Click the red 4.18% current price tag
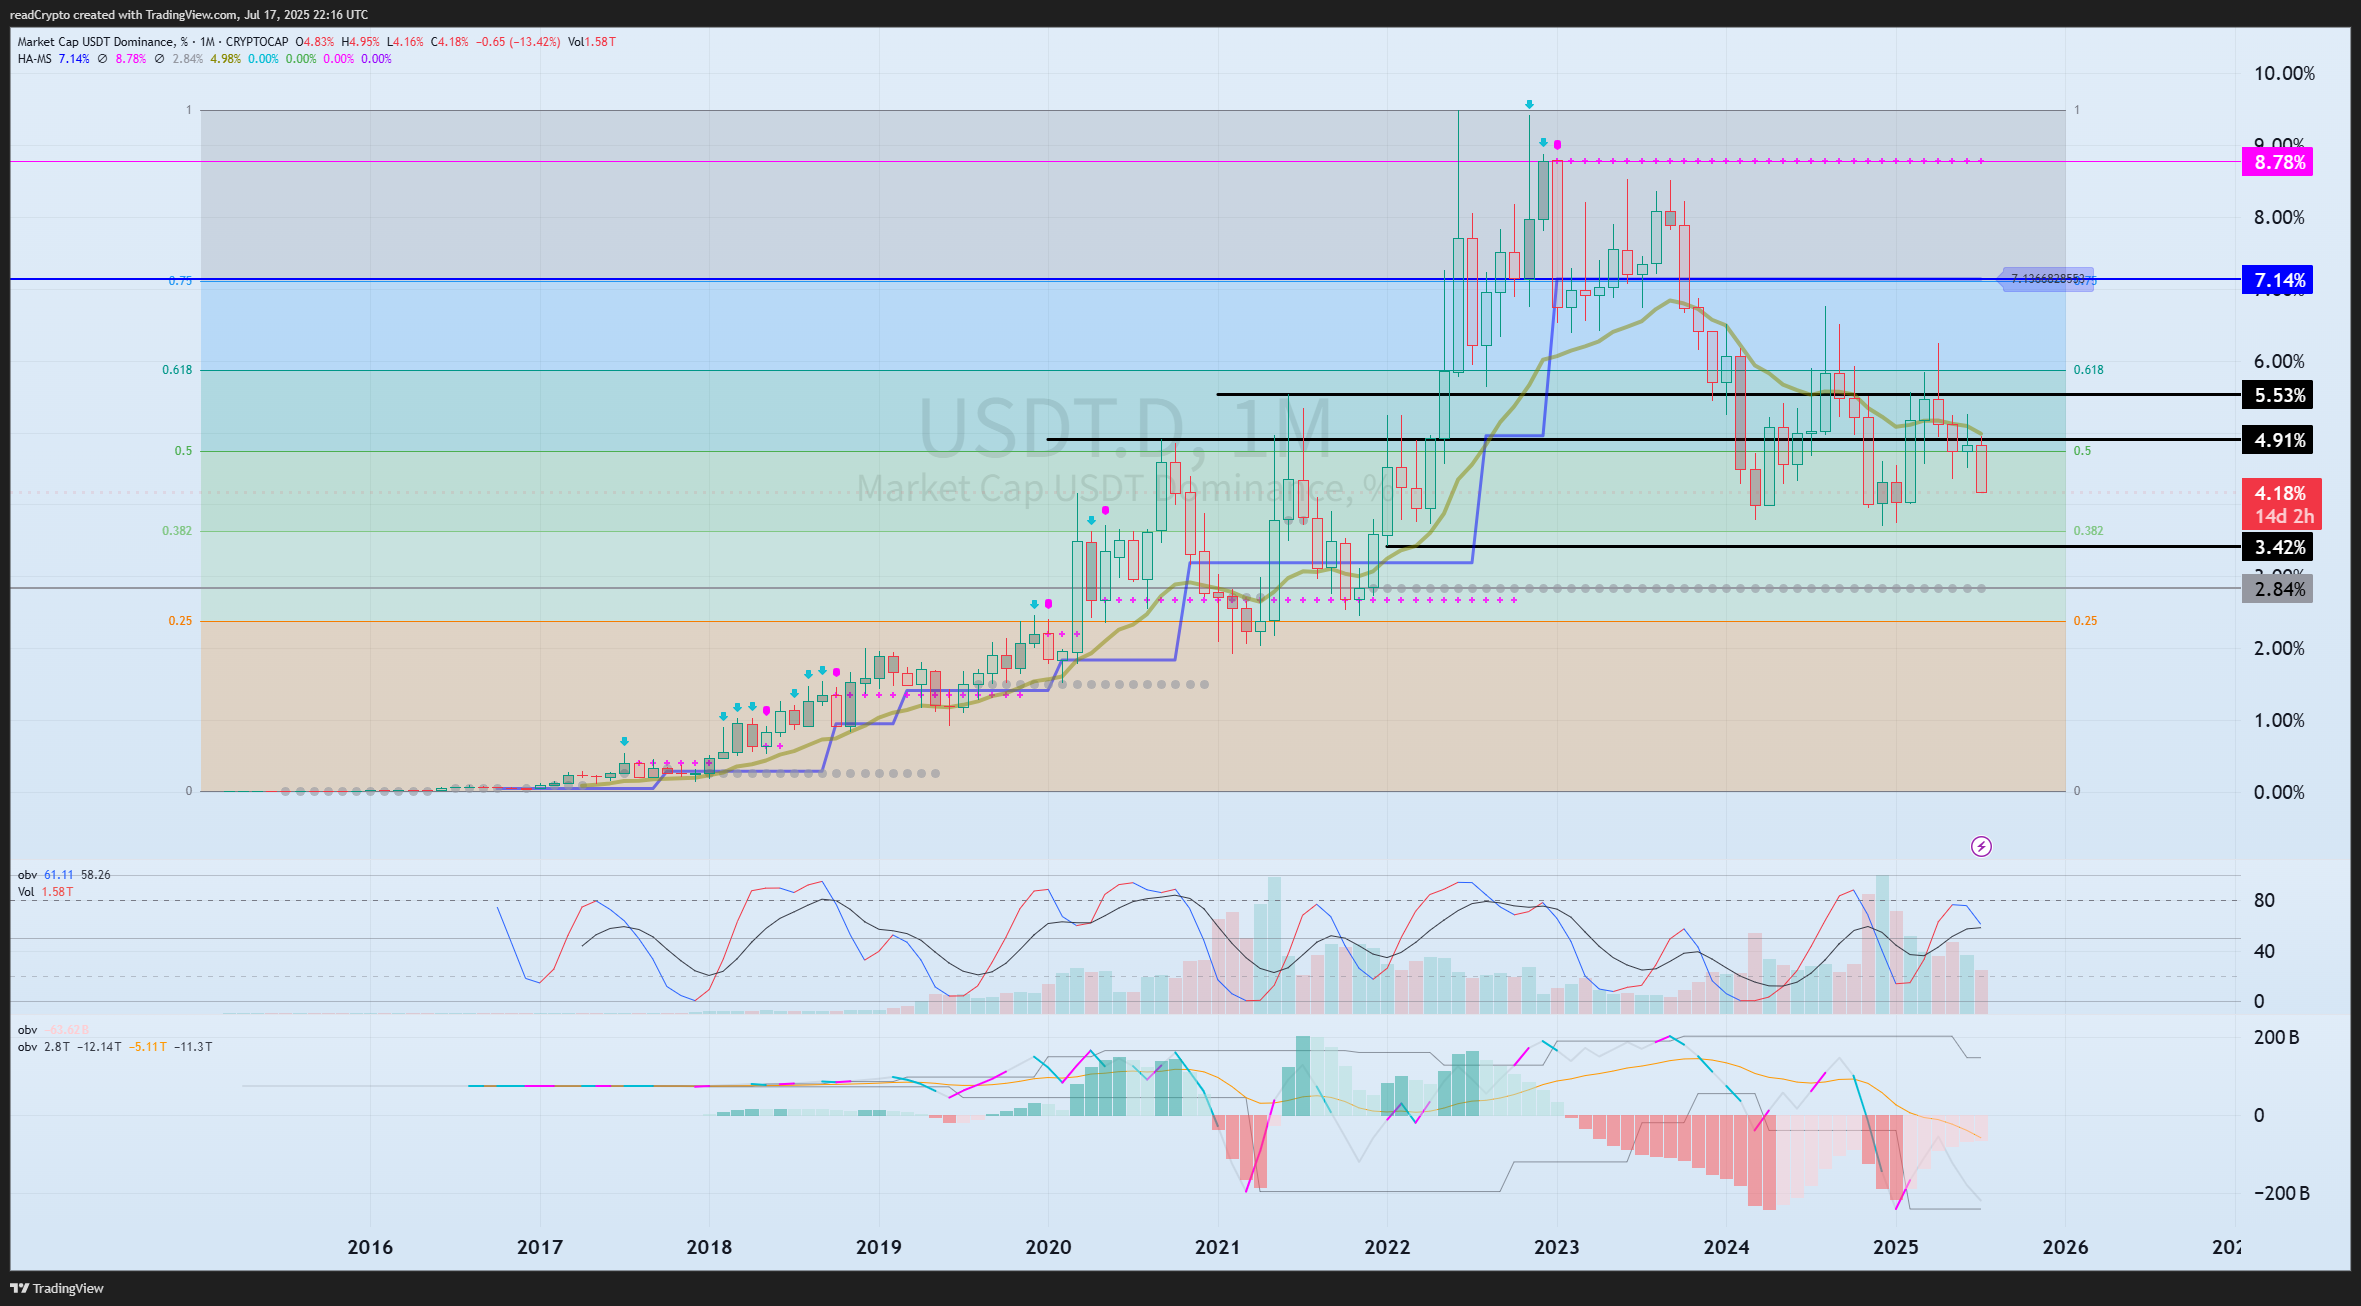The height and width of the screenshot is (1306, 2361). click(2281, 504)
